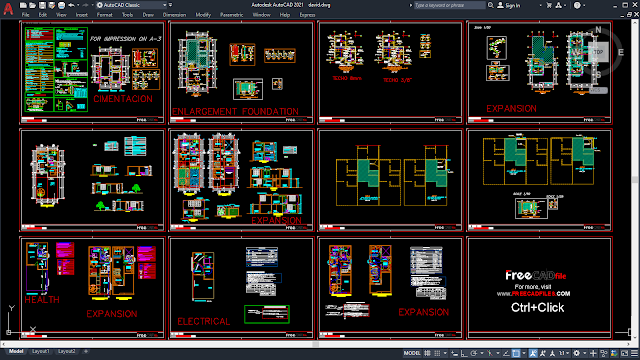Viewport: 640px width, 360px height.
Task: Click the clean screen icon
Action: point(624,353)
